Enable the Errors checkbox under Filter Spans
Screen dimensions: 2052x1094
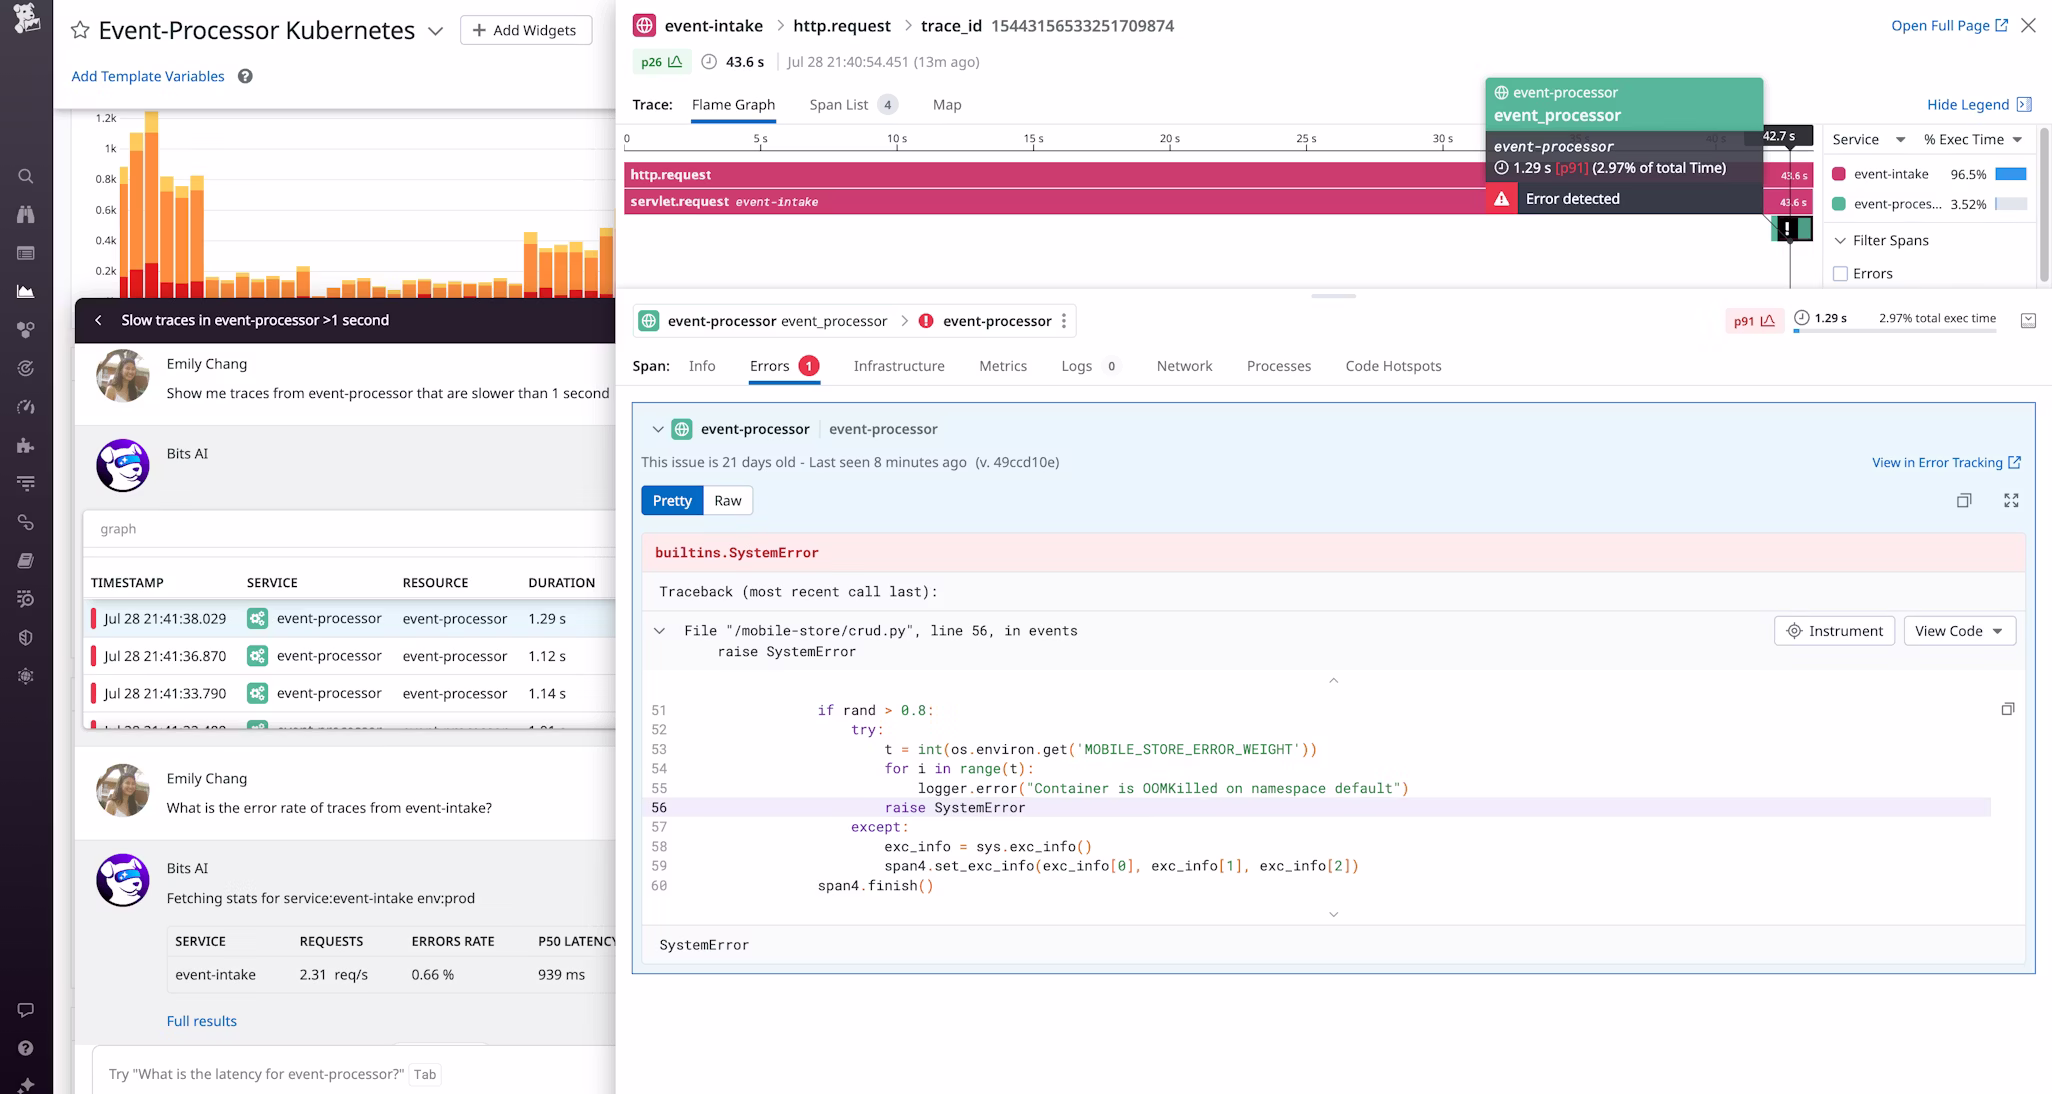[1841, 273]
